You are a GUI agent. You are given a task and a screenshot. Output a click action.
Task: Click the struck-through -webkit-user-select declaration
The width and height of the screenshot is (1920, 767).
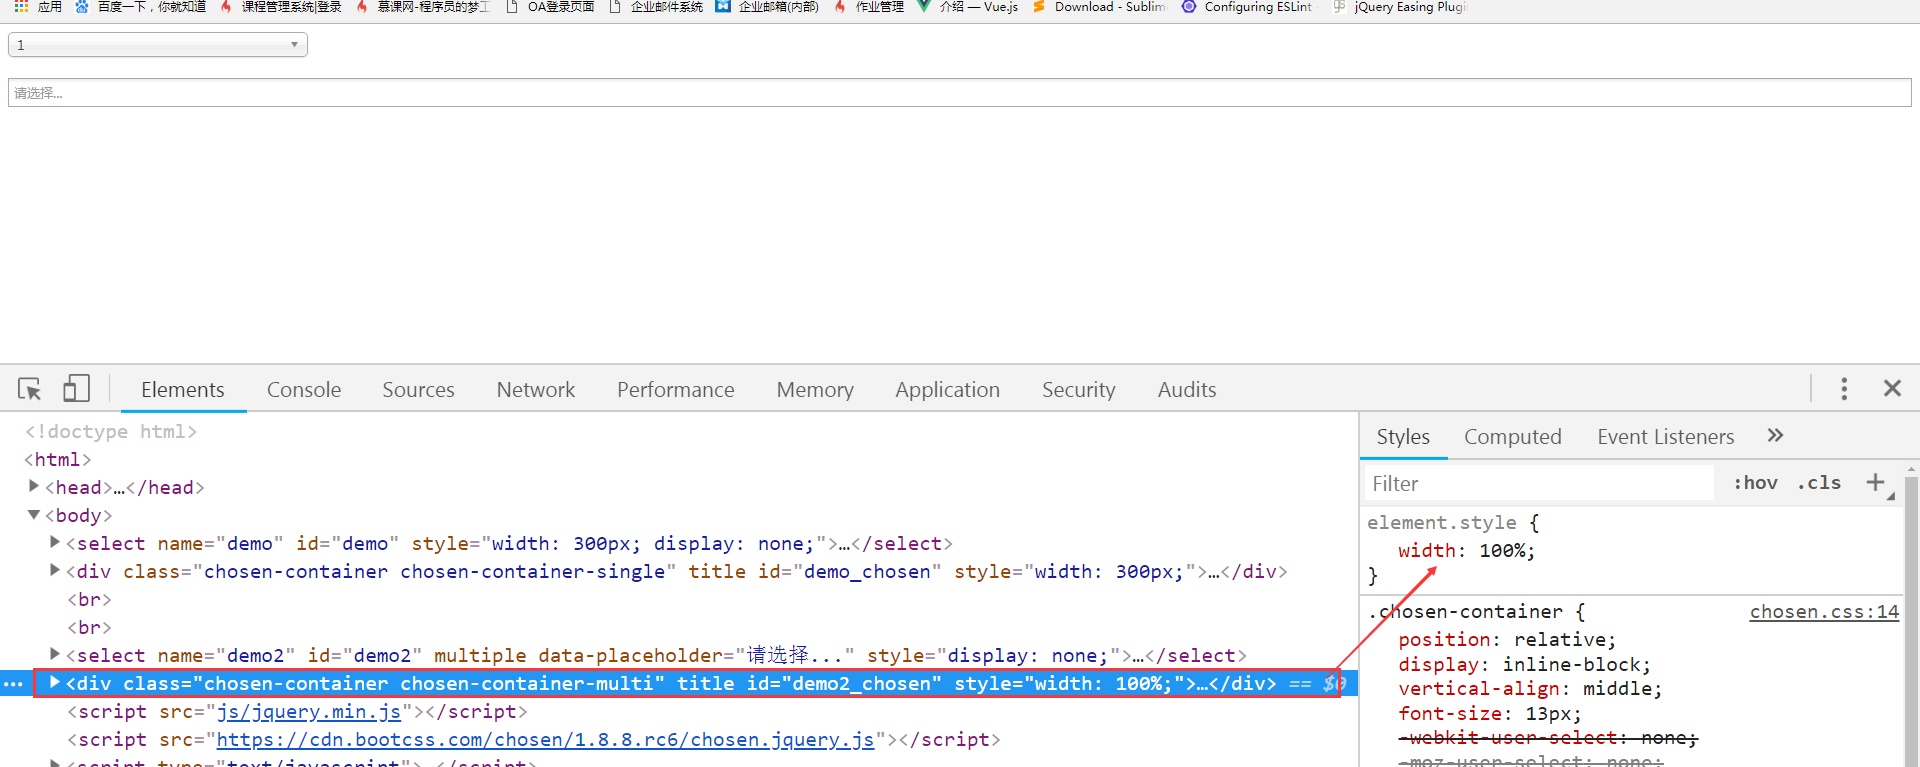tap(1548, 738)
